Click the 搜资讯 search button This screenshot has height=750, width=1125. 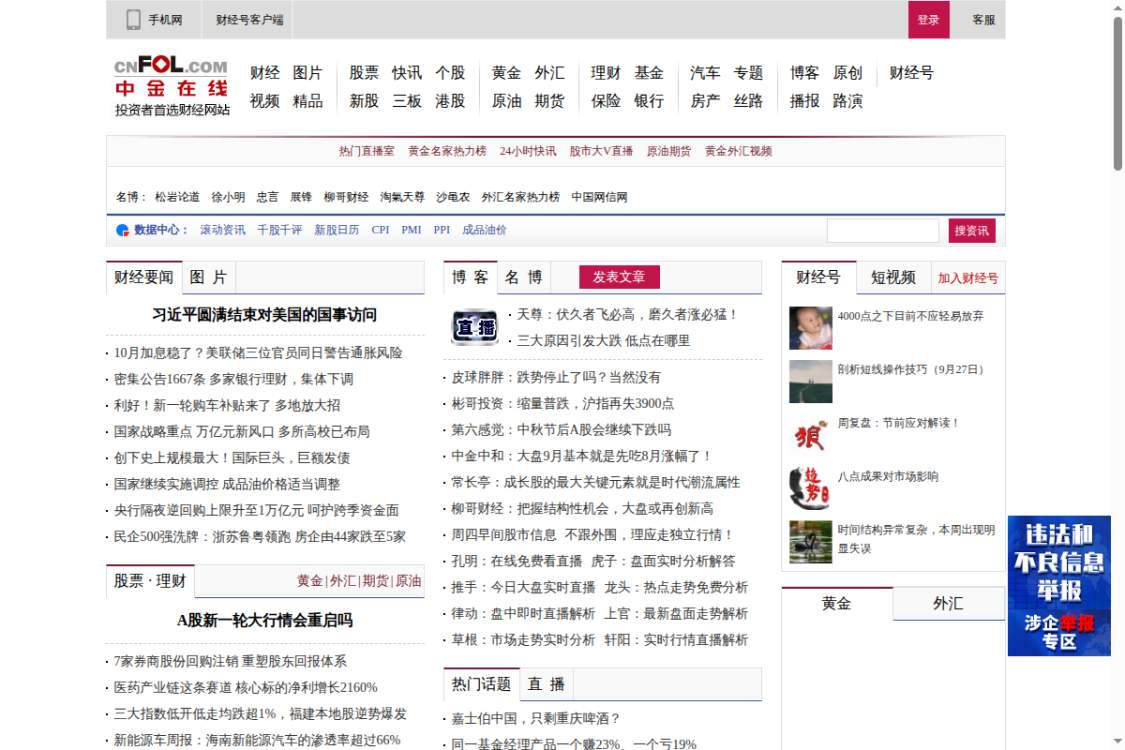(x=971, y=230)
